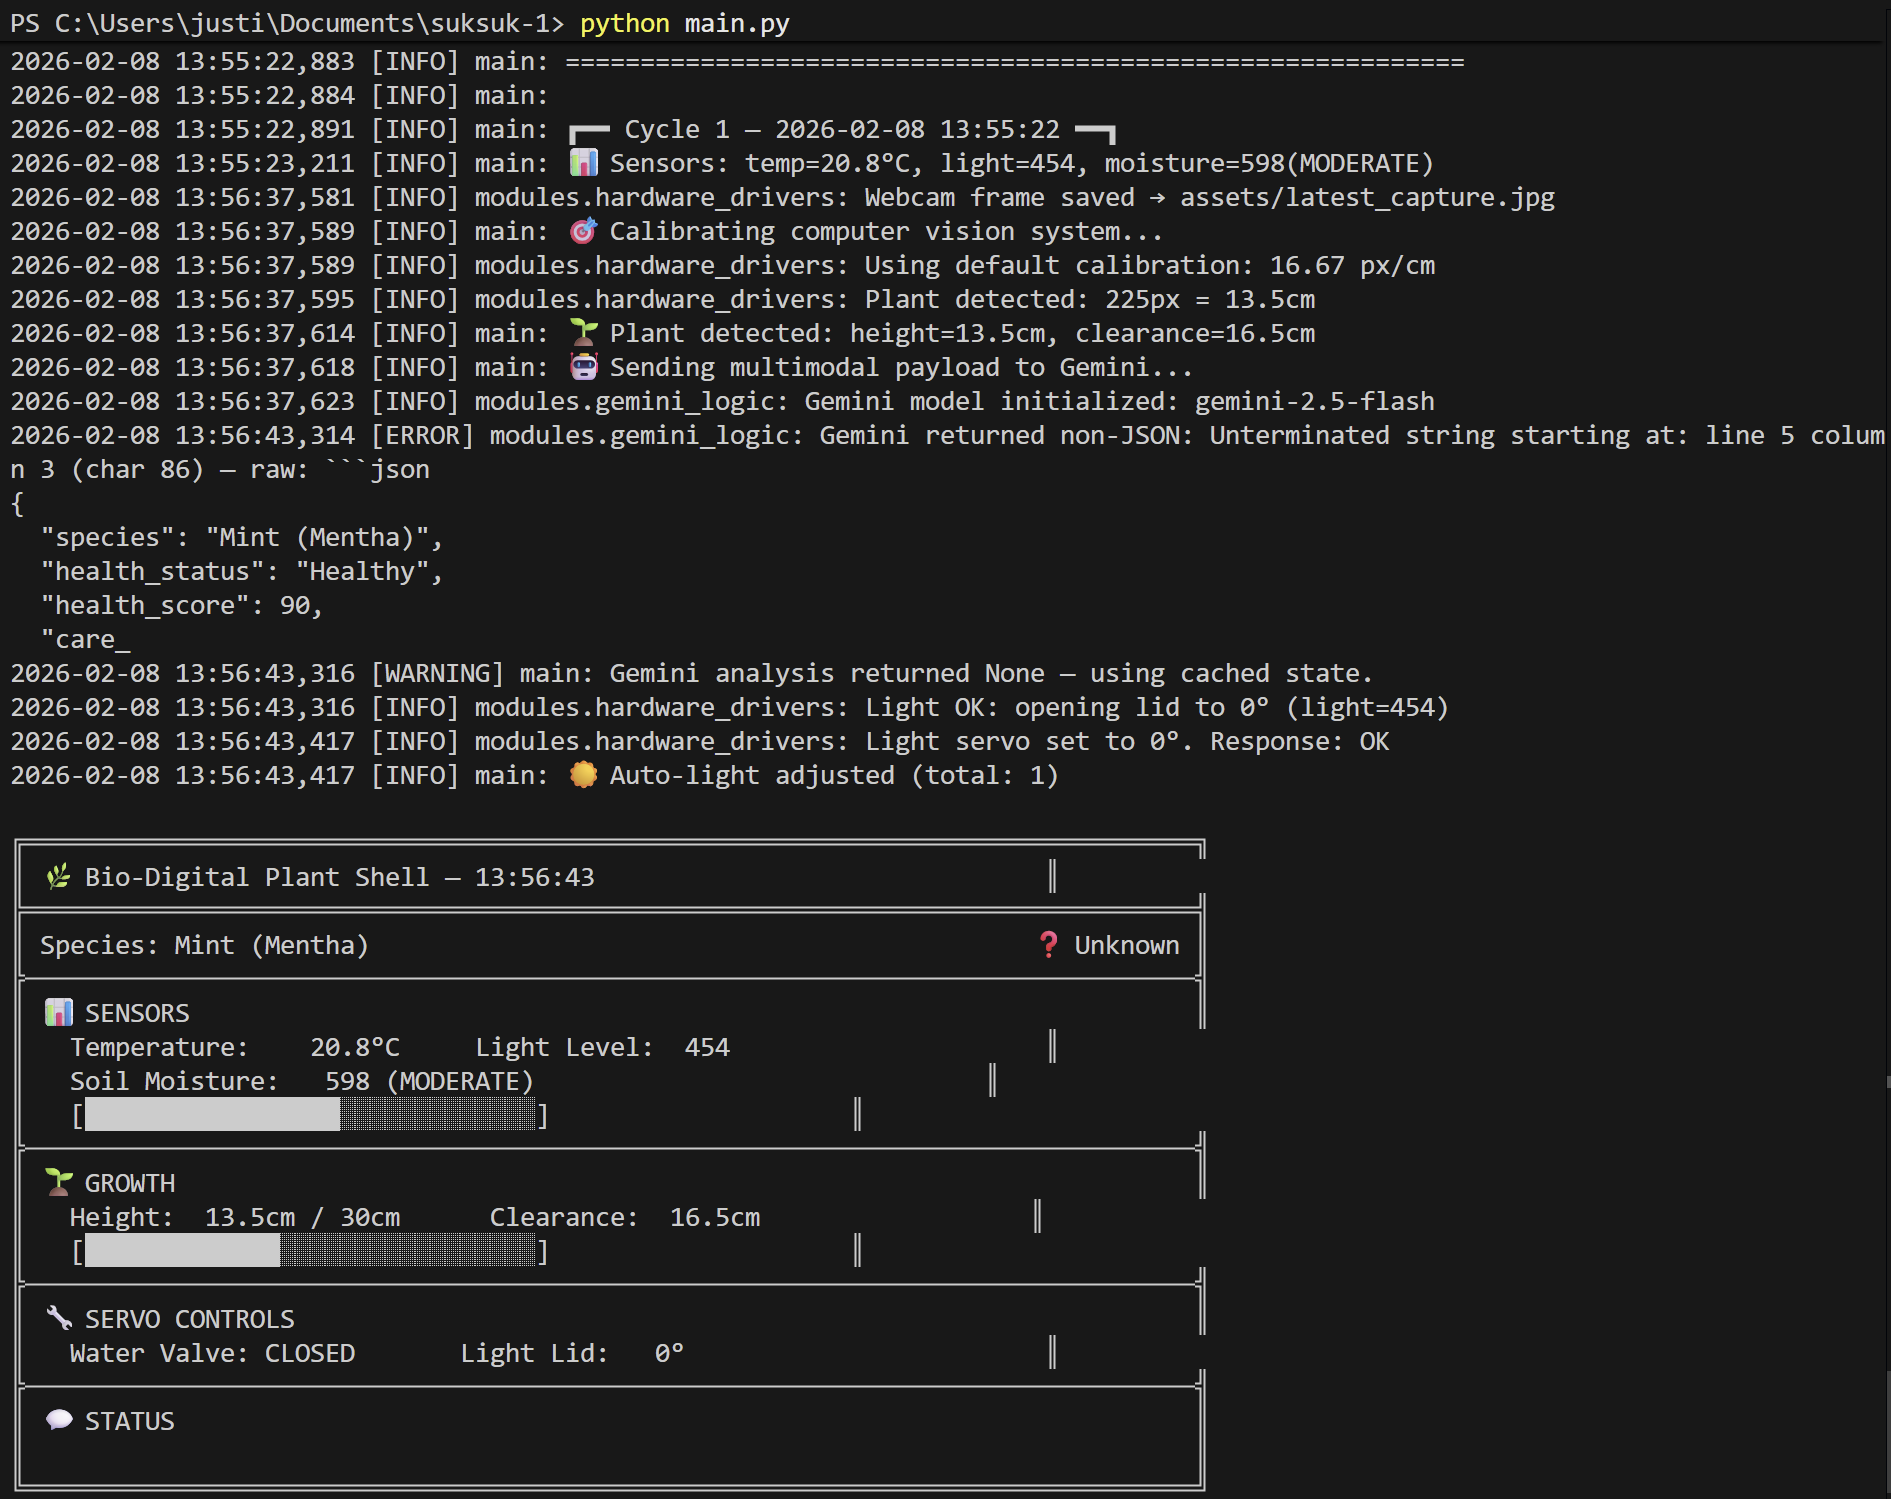
Task: Click the file path 'assets/latest_capture.jpg'
Action: click(1367, 198)
